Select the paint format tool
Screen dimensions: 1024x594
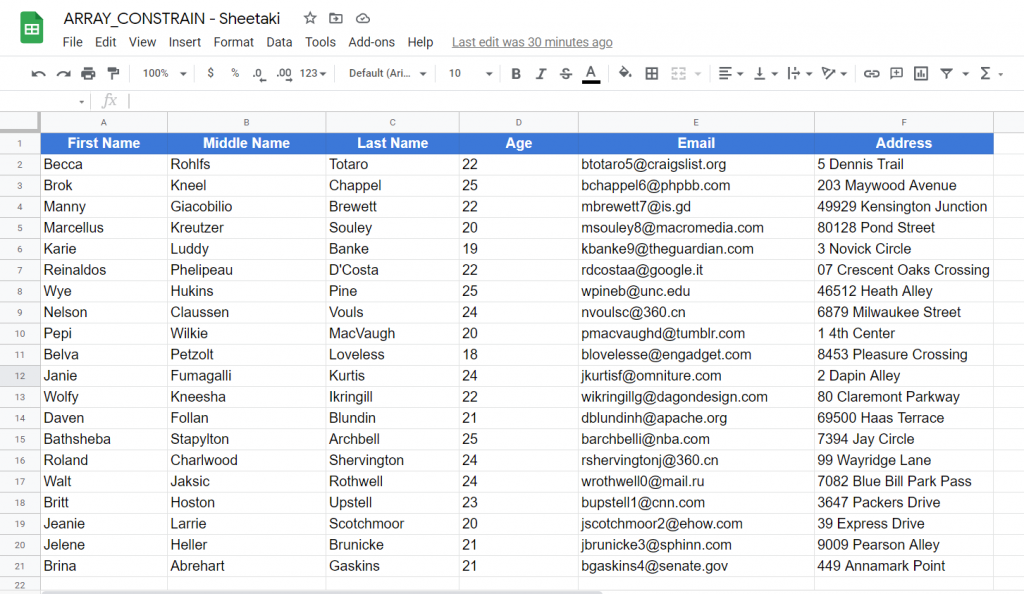tap(111, 73)
